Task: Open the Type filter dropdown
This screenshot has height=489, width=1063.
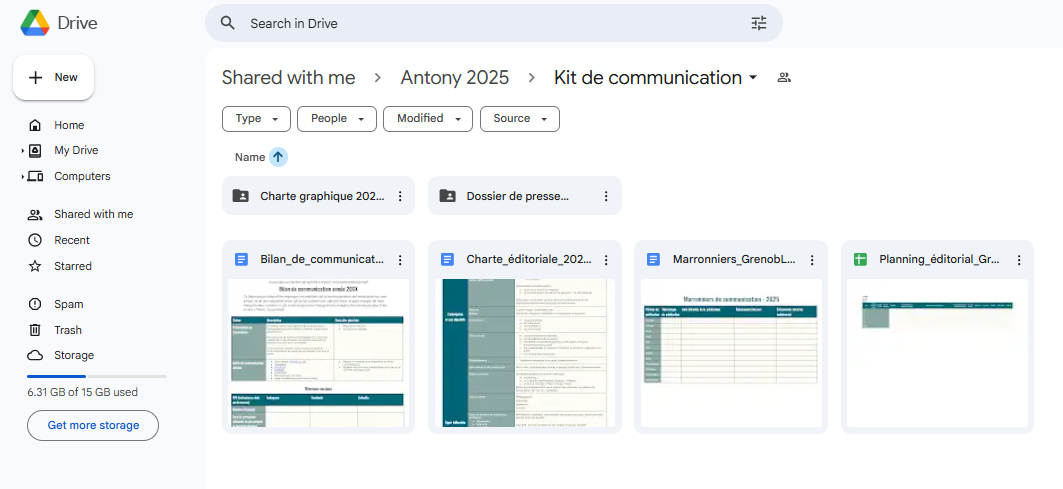Action: click(x=256, y=119)
